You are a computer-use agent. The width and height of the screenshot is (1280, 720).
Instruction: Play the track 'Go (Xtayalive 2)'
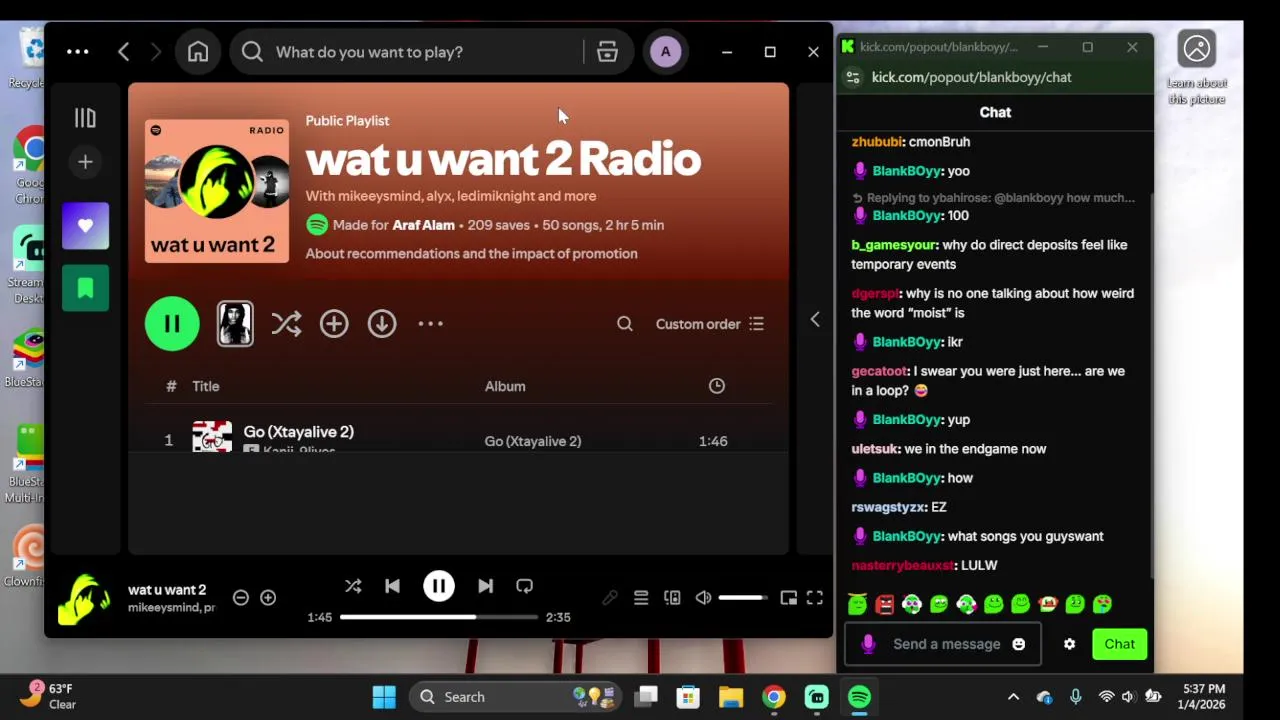(x=298, y=432)
